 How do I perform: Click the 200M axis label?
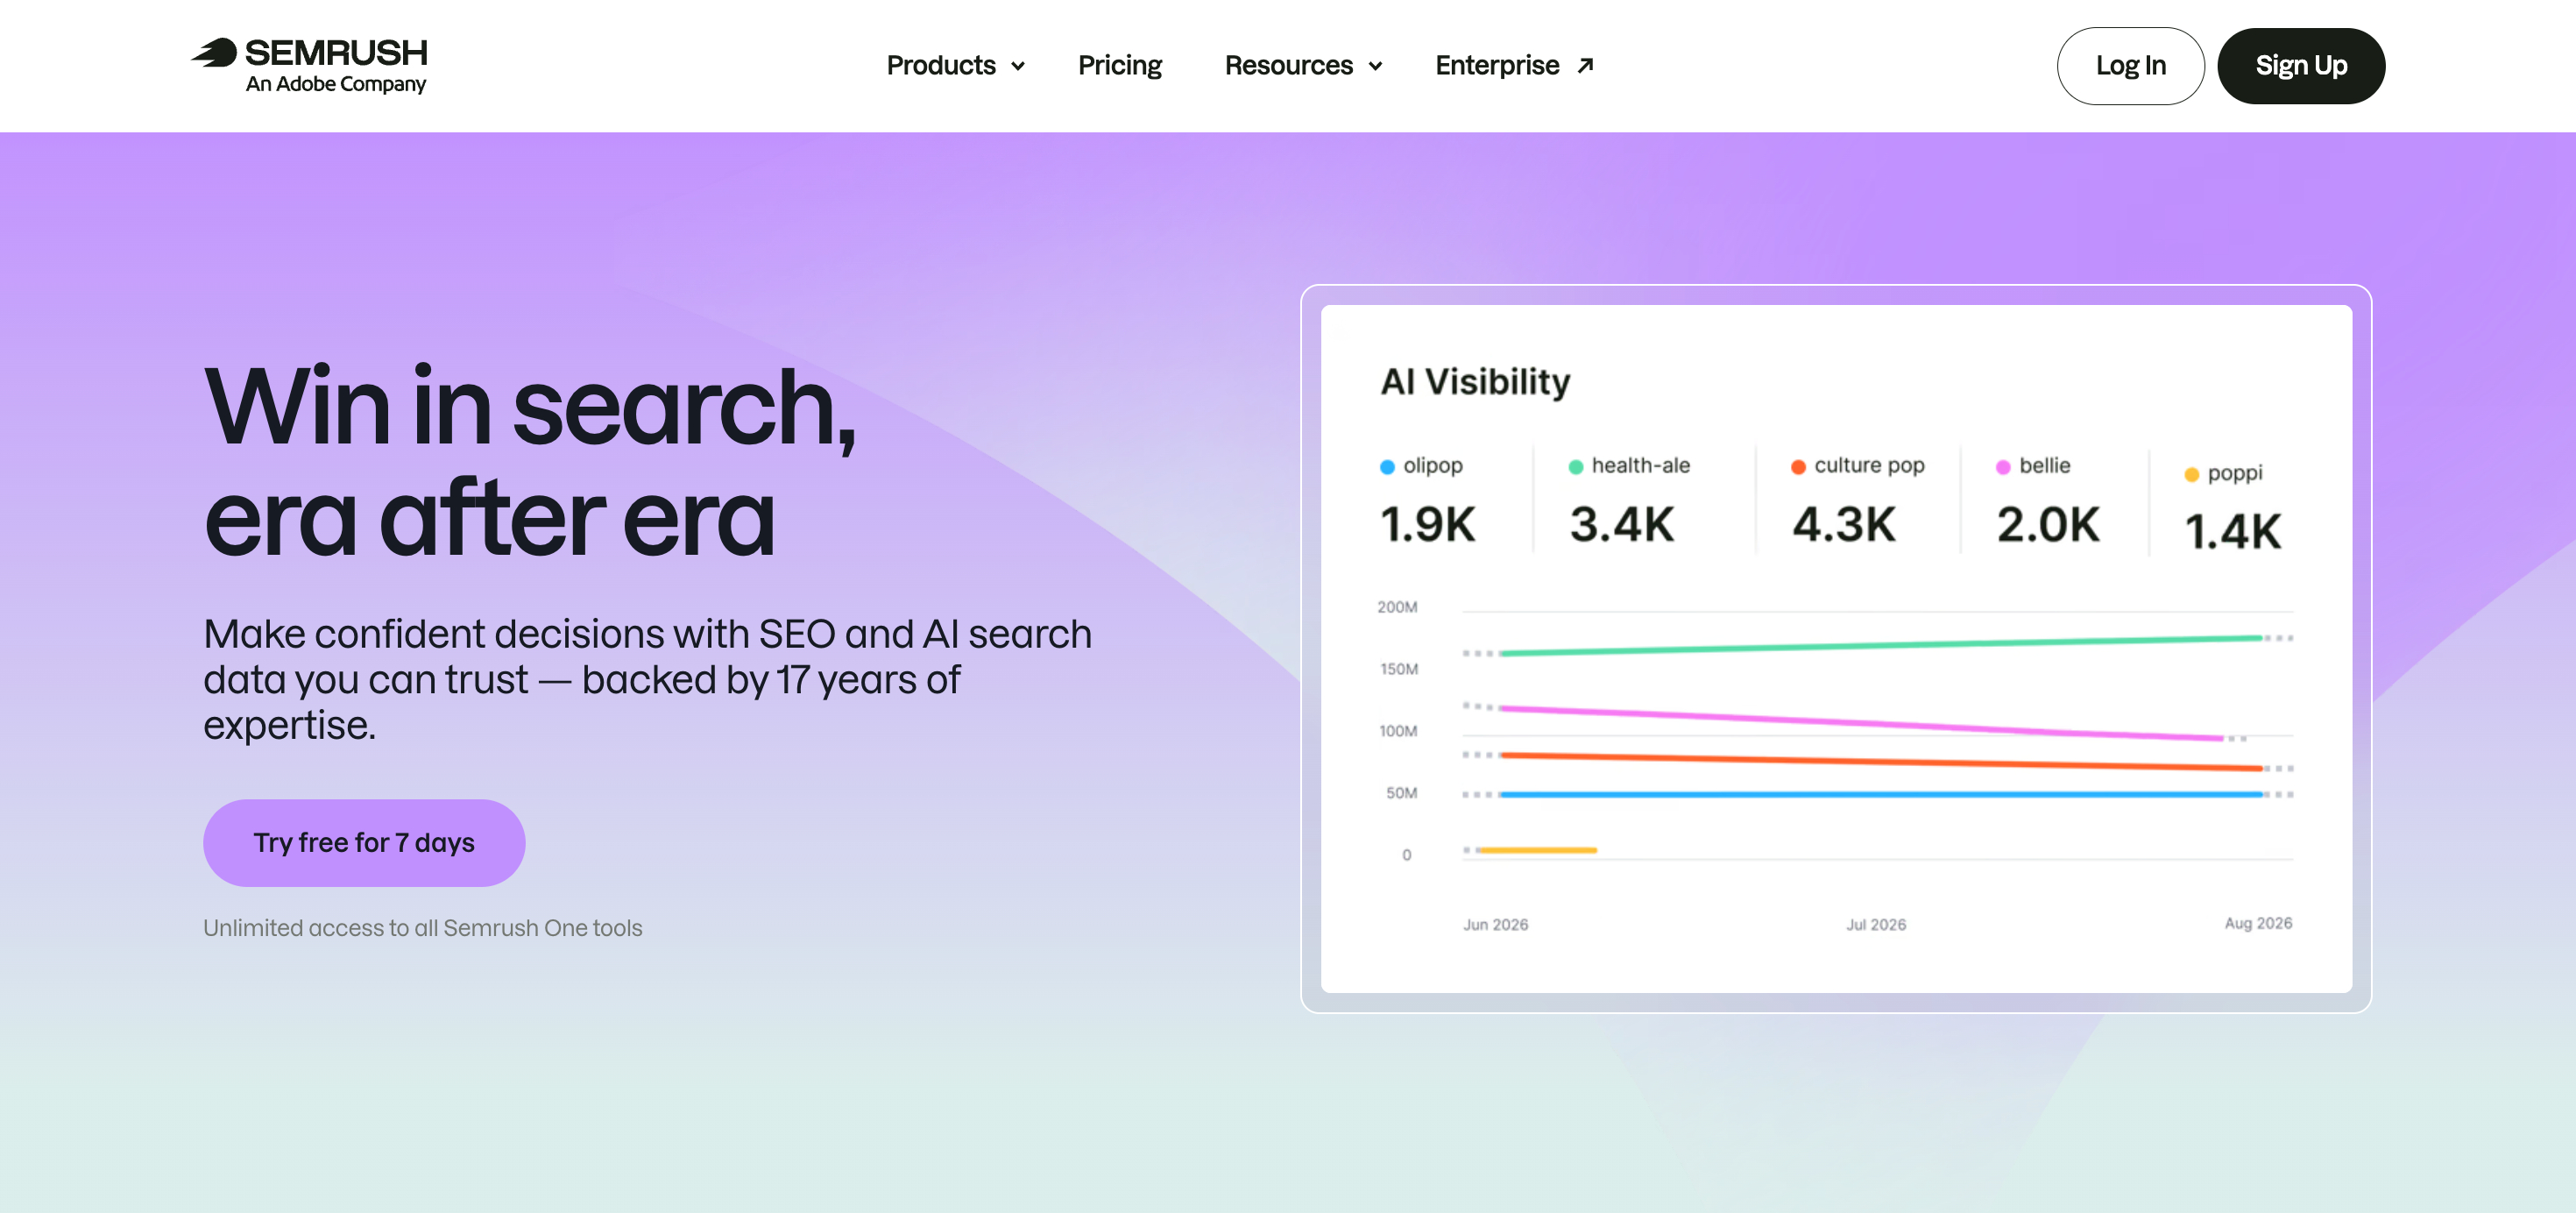pos(1397,607)
